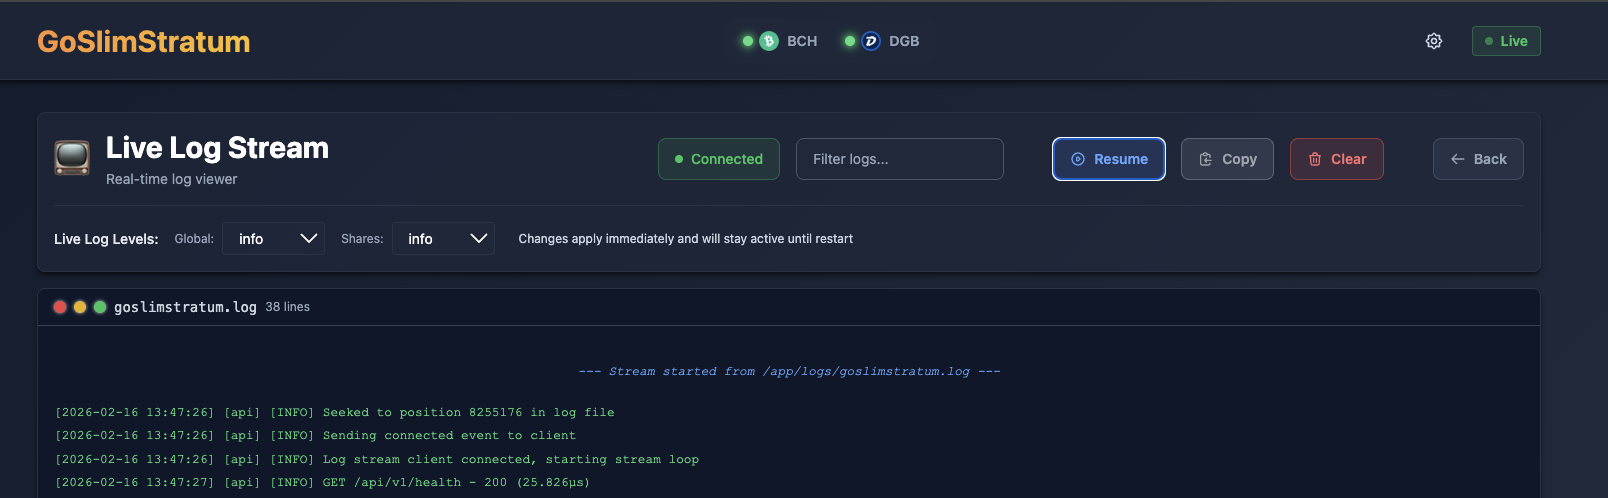This screenshot has height=498, width=1608.
Task: Select the BCH coin label
Action: pos(801,41)
